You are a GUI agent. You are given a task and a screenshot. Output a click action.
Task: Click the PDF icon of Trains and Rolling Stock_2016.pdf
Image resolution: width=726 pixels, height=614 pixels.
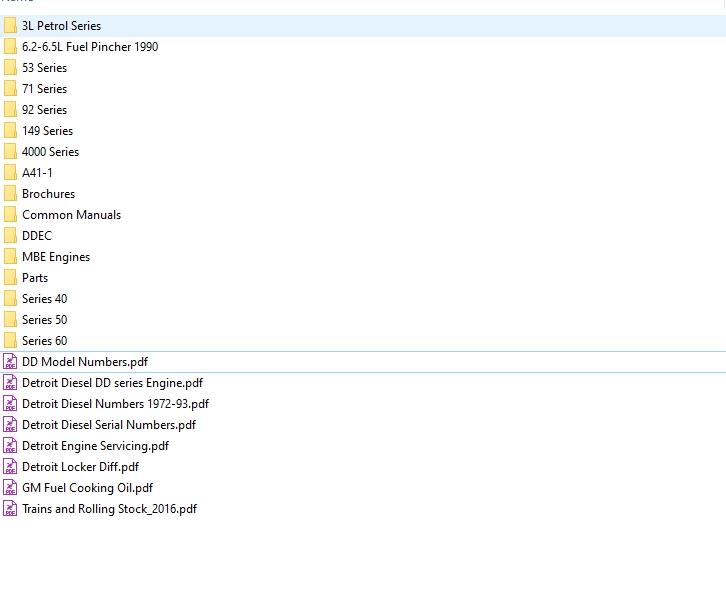tap(10, 508)
